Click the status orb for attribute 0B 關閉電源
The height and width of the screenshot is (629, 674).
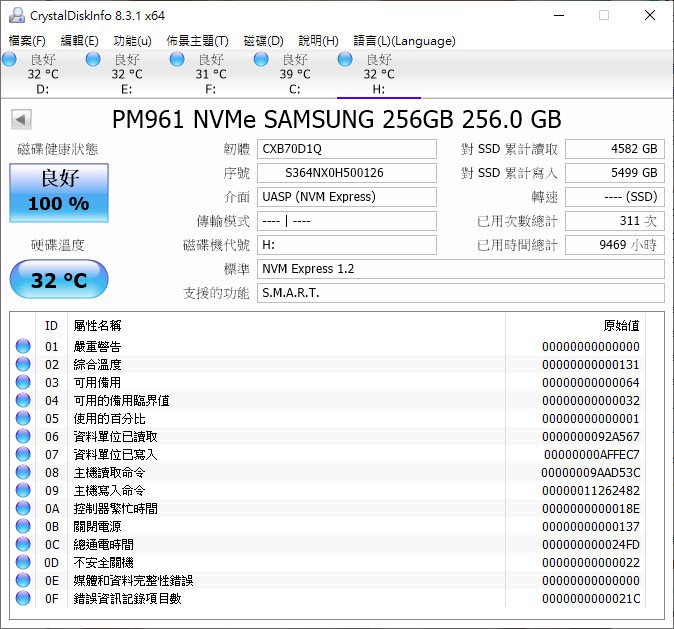23,526
